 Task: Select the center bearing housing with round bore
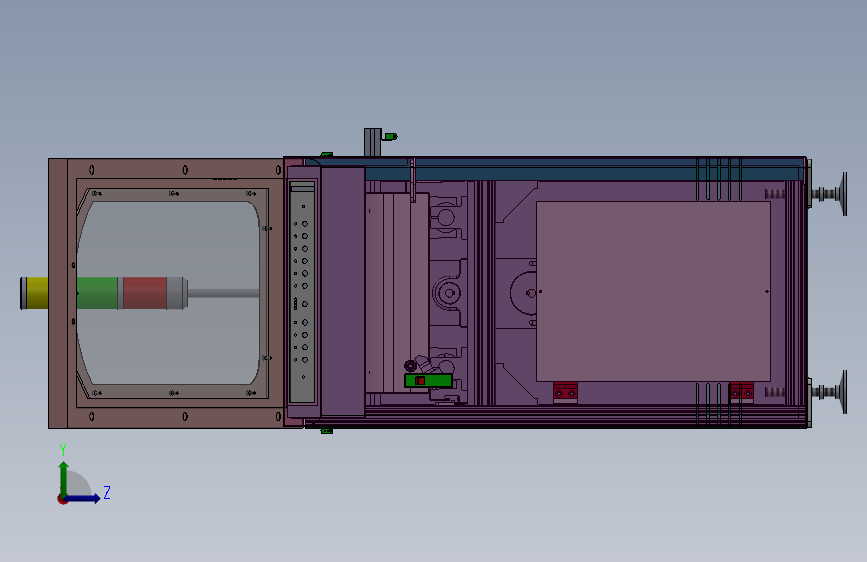447,293
